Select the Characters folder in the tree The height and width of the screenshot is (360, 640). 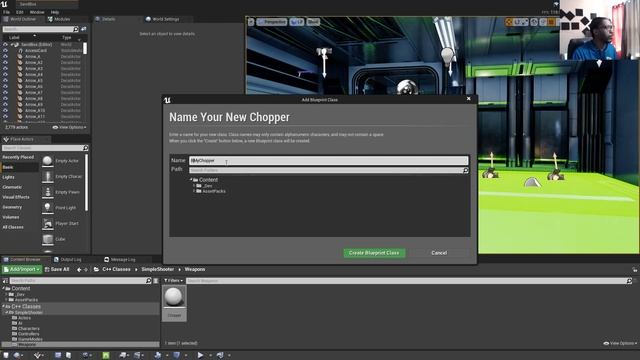[x=29, y=329]
